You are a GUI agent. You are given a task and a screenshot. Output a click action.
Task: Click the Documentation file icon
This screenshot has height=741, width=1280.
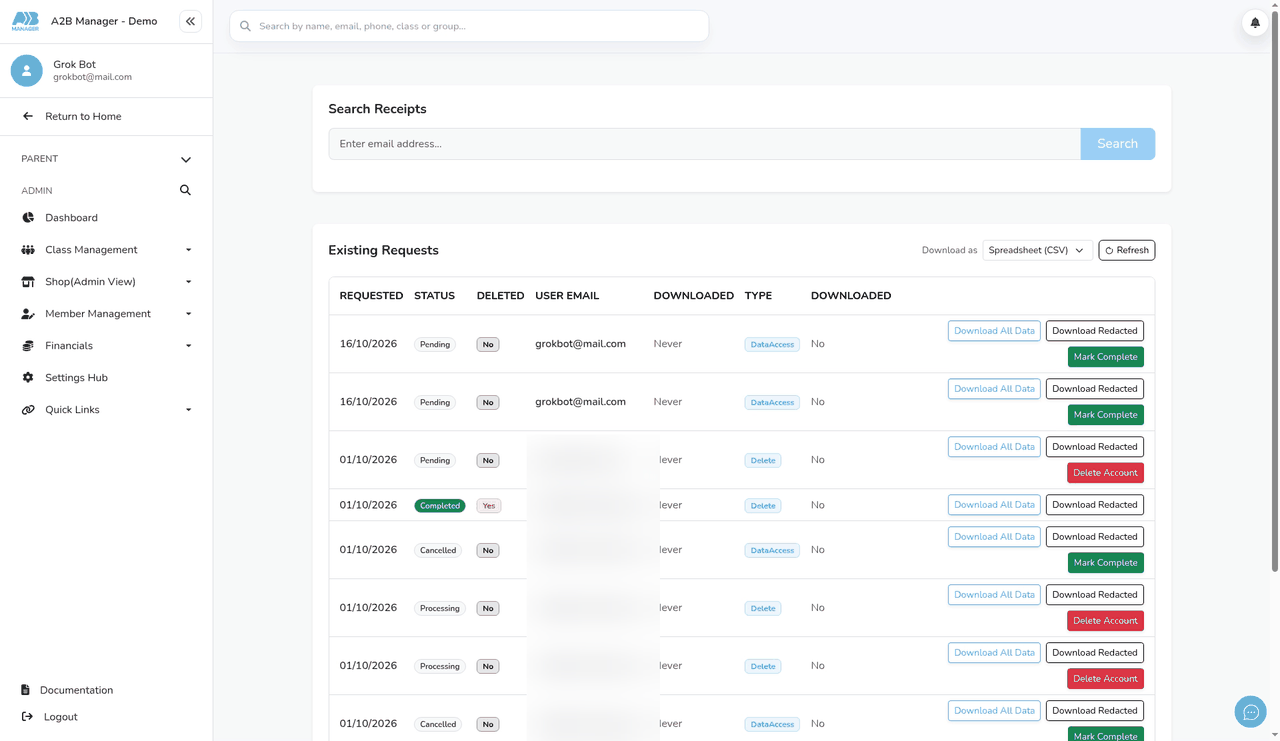coord(26,690)
